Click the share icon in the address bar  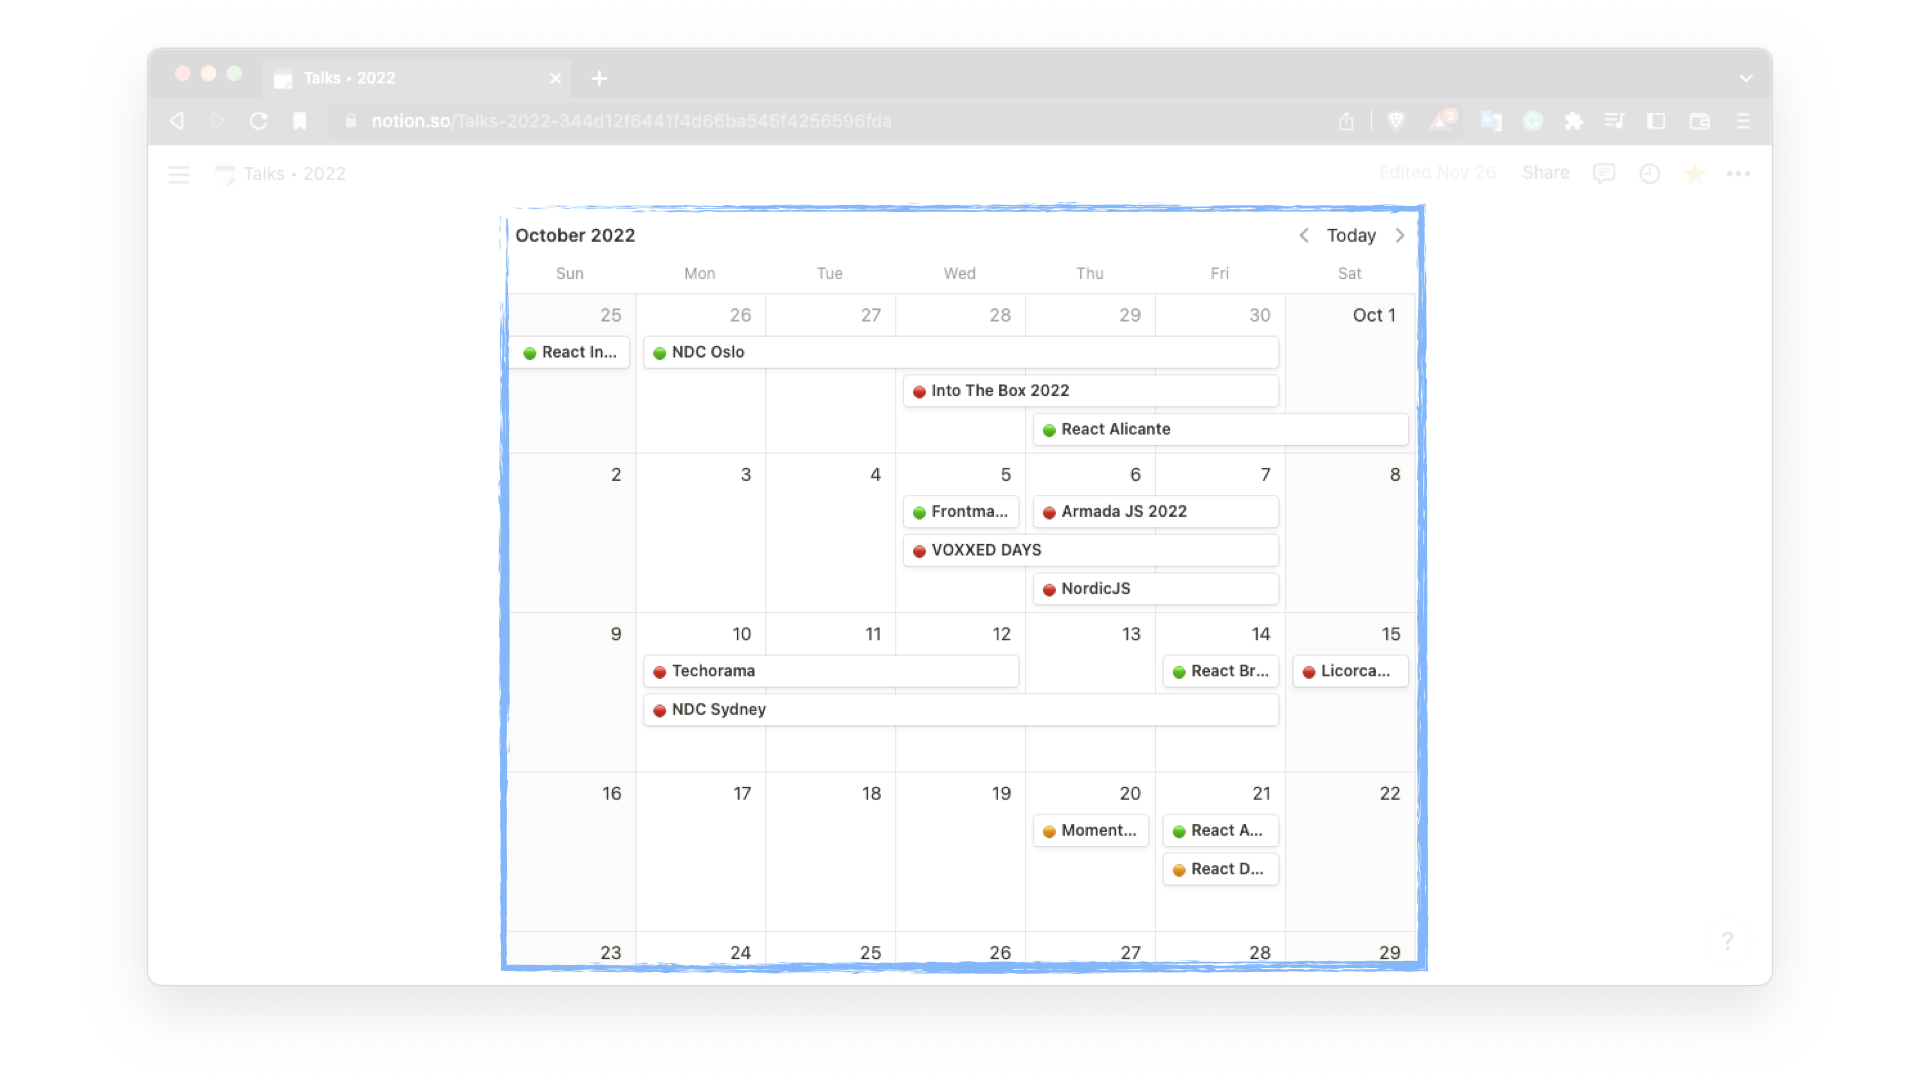(1346, 121)
